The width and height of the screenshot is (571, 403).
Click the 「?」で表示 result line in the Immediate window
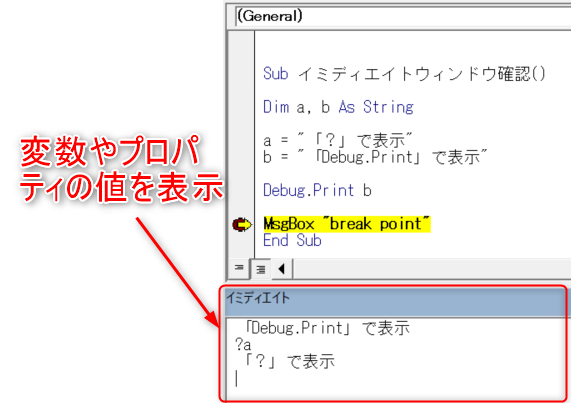point(288,361)
